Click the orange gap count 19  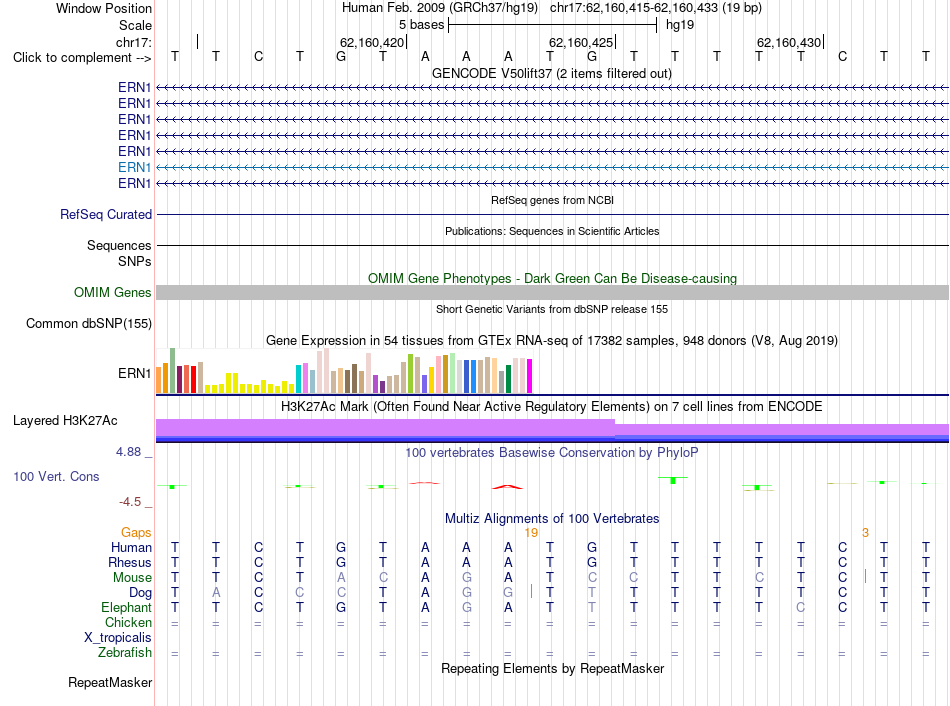point(531,533)
